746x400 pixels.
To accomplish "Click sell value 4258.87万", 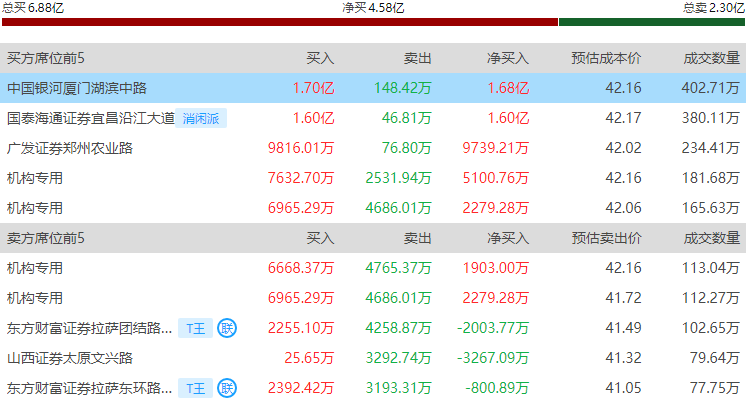I will point(398,328).
